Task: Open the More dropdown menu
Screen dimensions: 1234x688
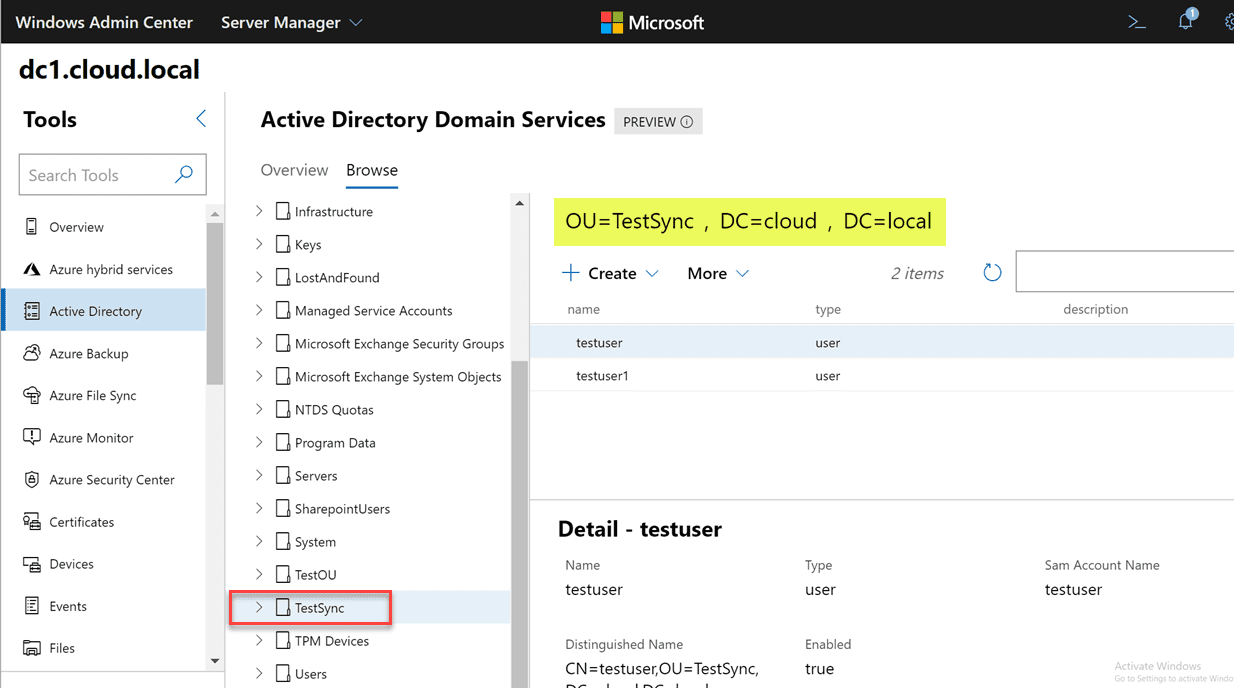Action: point(717,272)
